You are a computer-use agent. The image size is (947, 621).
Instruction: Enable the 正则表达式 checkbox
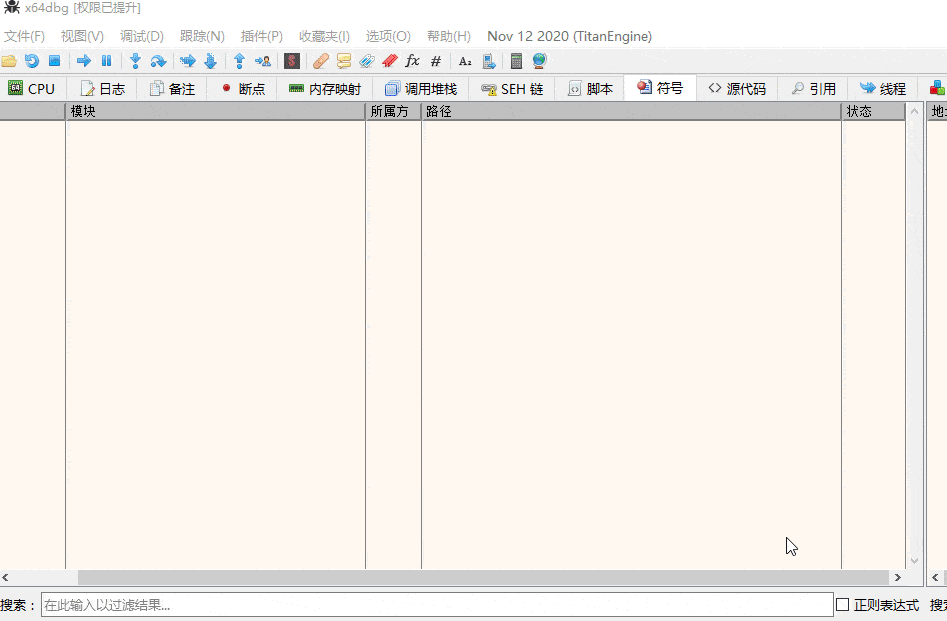click(x=843, y=605)
